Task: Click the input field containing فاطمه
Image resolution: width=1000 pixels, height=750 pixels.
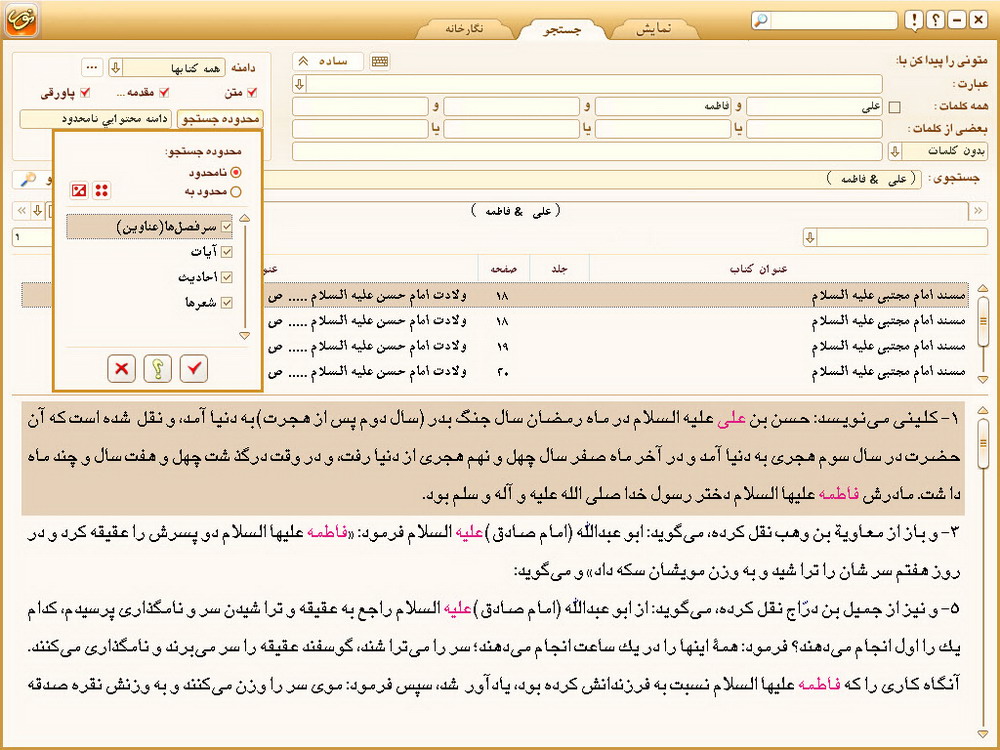Action: [x=663, y=107]
